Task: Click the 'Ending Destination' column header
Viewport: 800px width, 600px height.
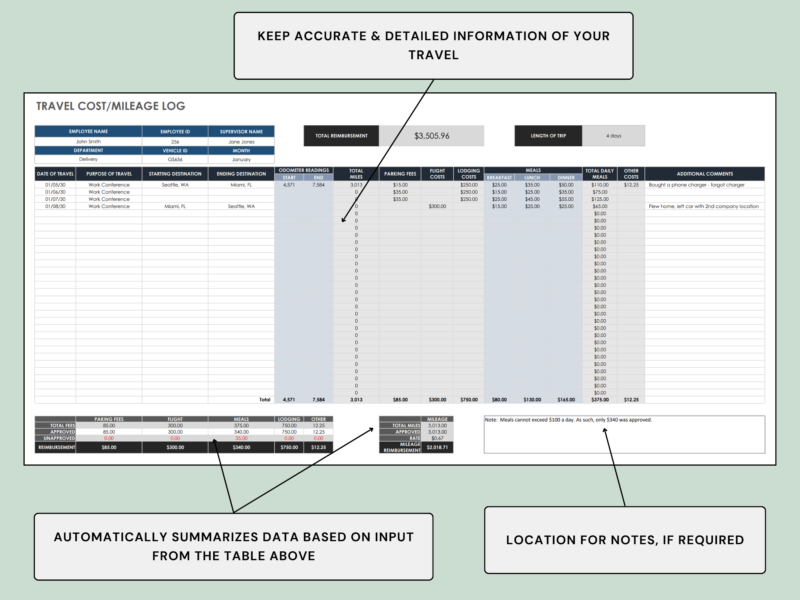Action: 241,174
